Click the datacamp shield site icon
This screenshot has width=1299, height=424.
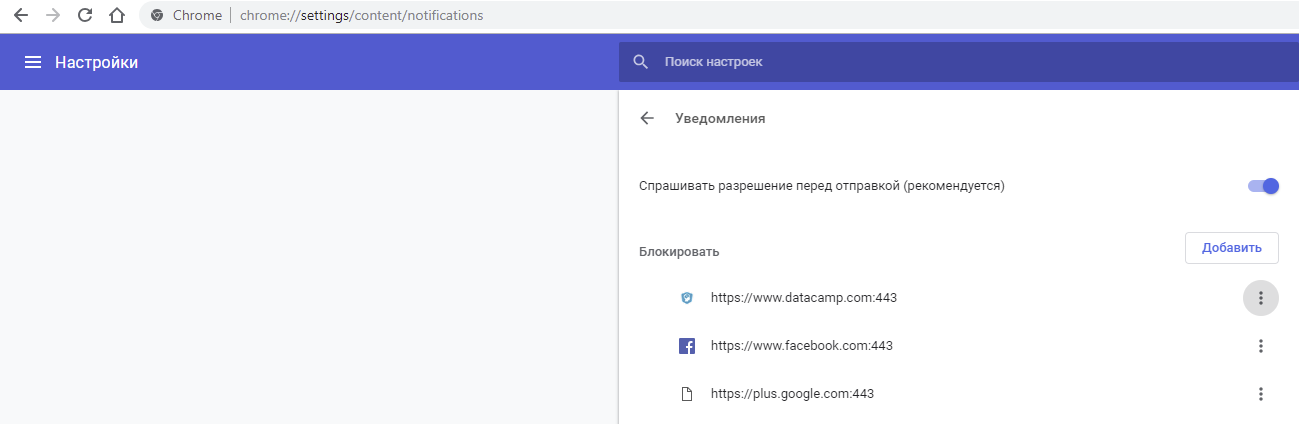click(686, 298)
